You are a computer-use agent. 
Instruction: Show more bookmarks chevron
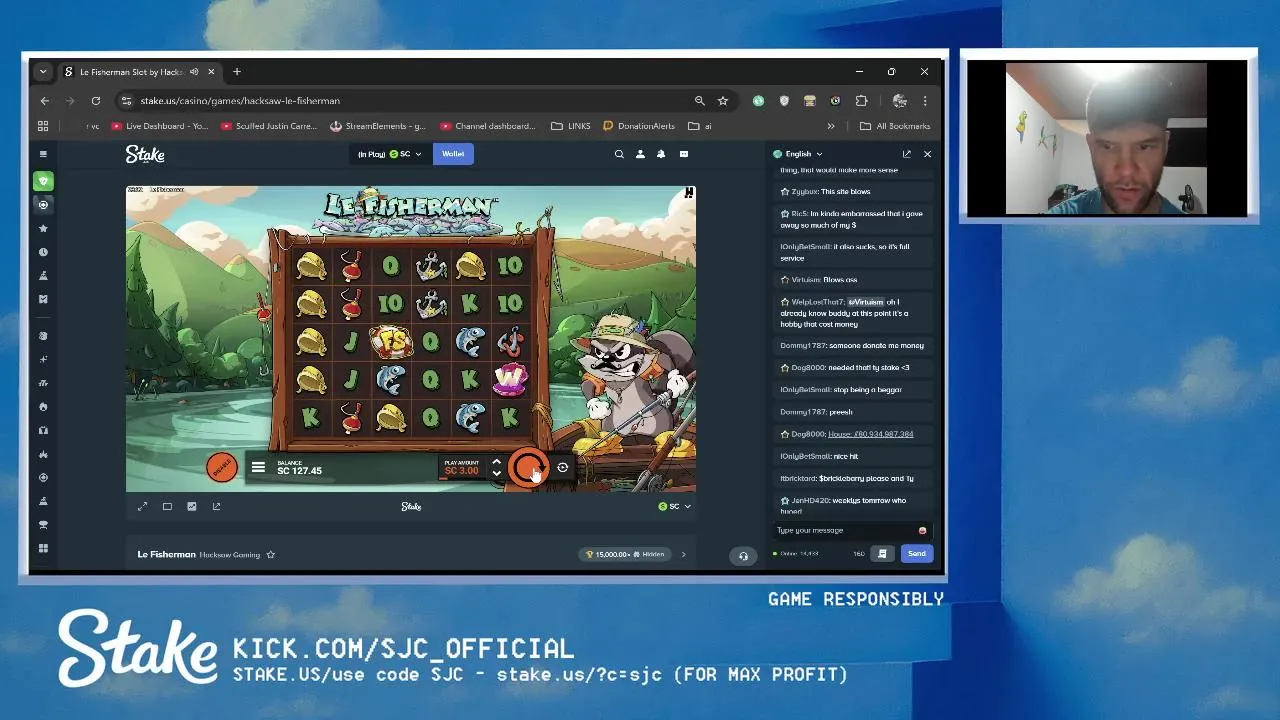pos(830,126)
